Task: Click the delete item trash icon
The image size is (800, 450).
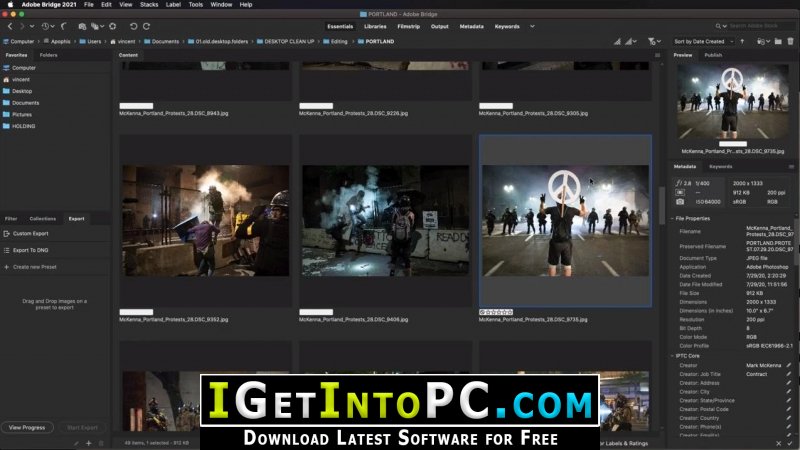Action: click(x=790, y=41)
